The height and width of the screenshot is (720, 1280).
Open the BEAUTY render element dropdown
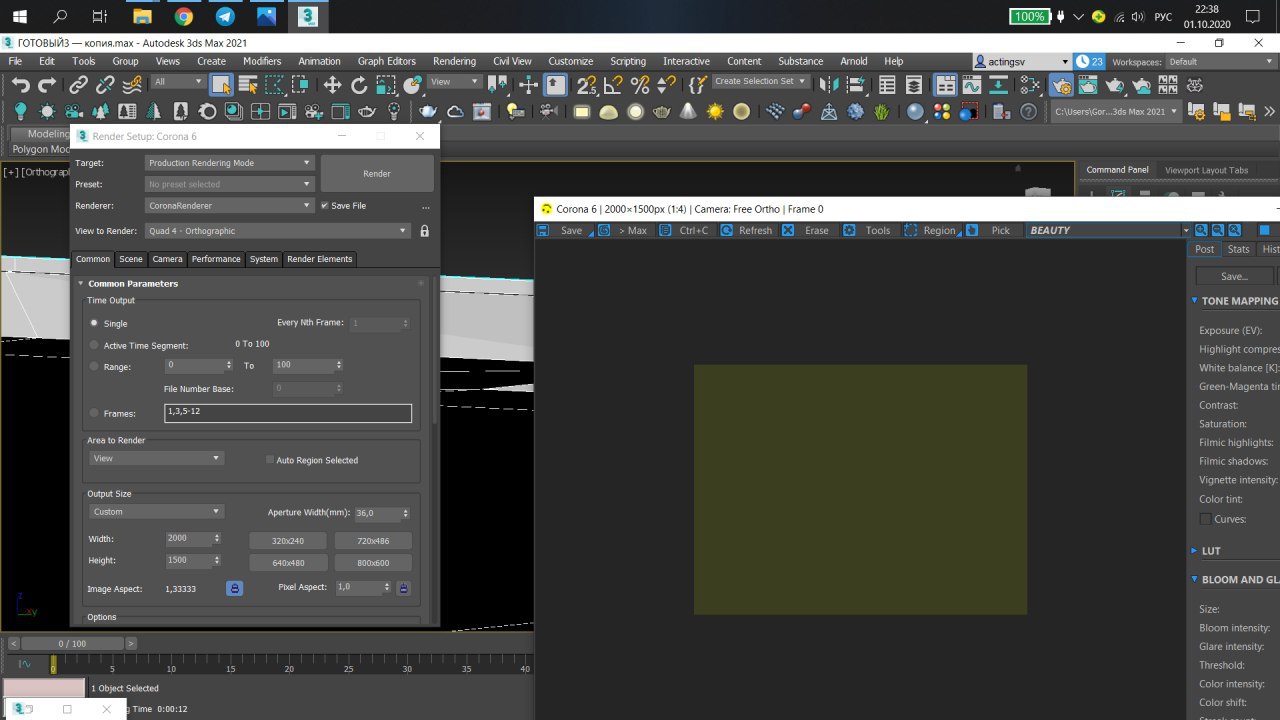pyautogui.click(x=1109, y=230)
